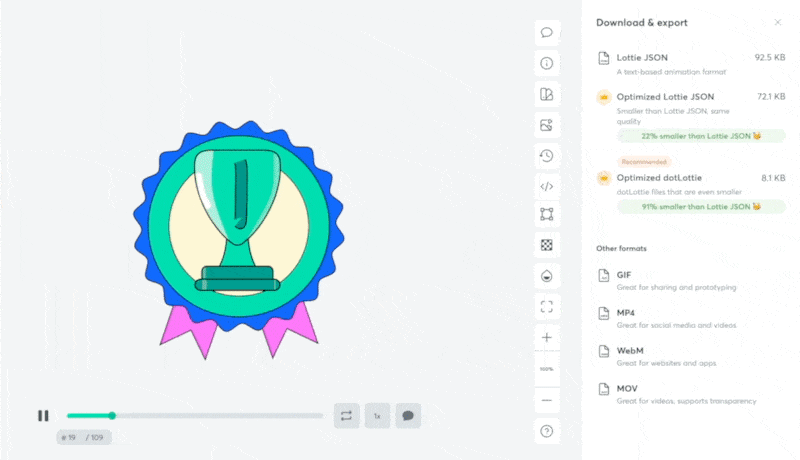Click the current frame number field
800x460 pixels.
pyautogui.click(x=70, y=437)
